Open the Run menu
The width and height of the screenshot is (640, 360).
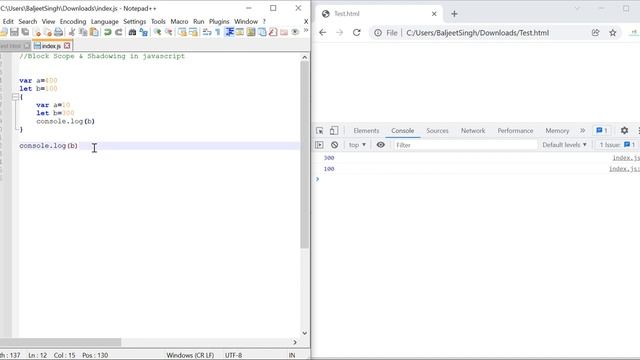[199, 21]
